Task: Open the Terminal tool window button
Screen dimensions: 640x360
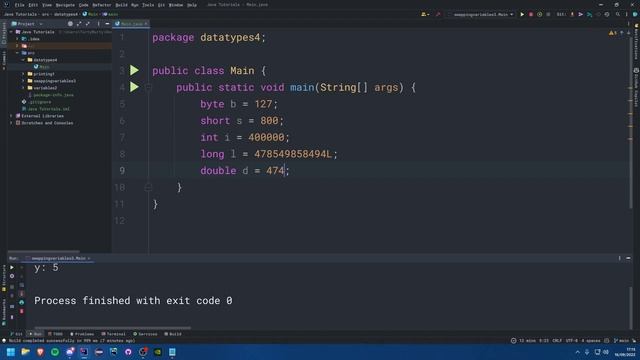Action: [x=113, y=334]
